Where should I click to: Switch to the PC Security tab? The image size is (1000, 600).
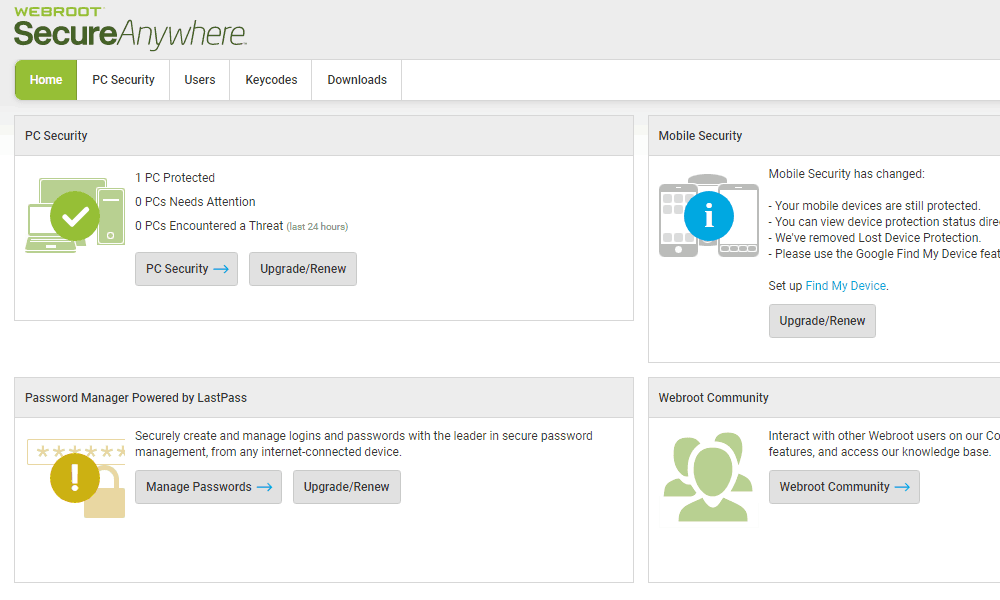tap(123, 80)
